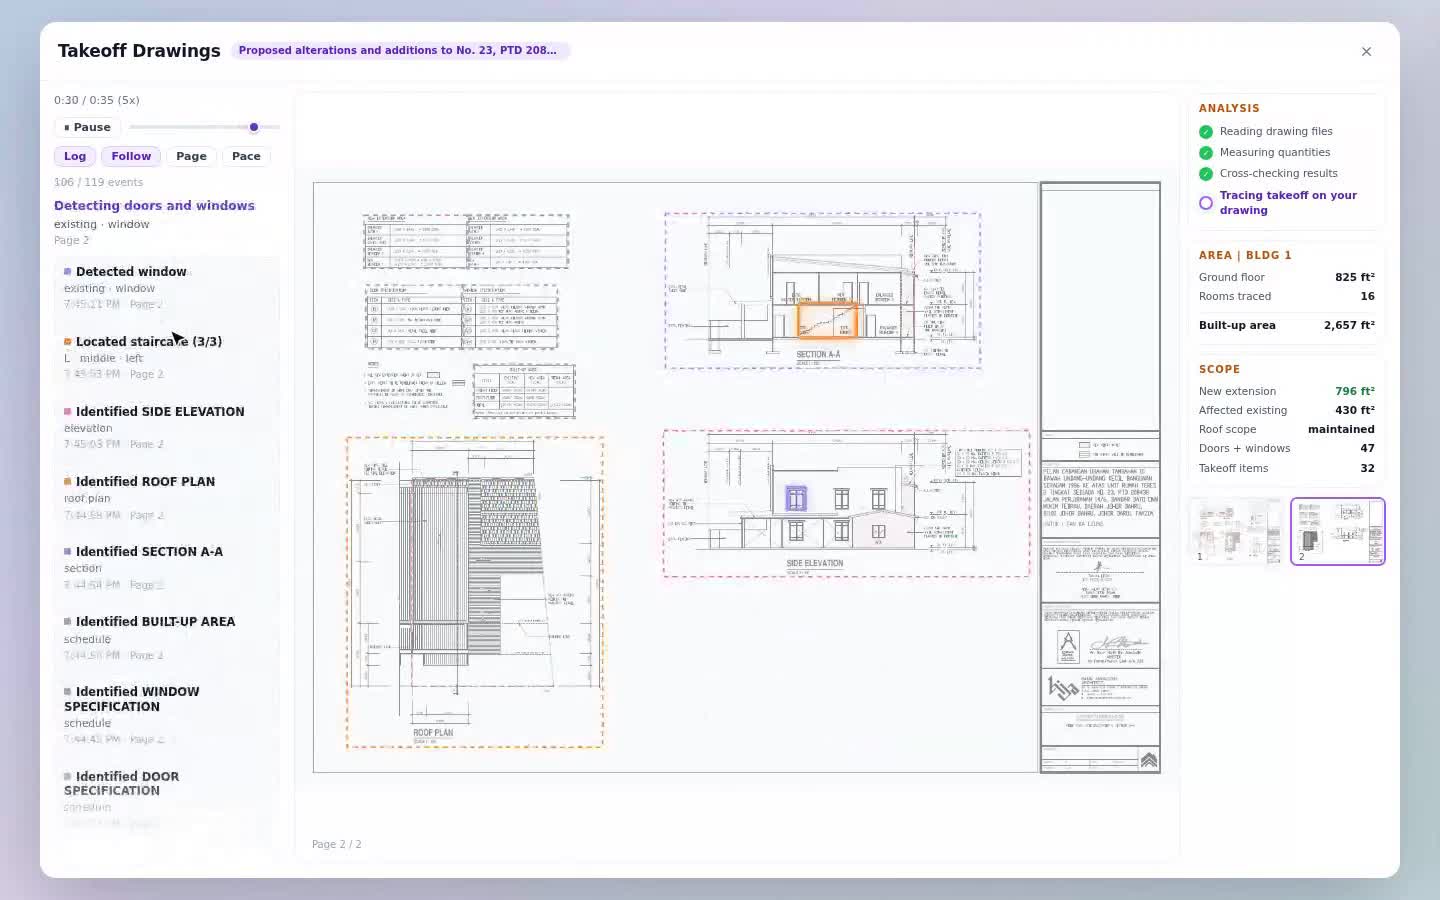Screen dimensions: 1440x900
Task: Click the Identified DOOR SPECIFICATION event
Action: tap(166, 799)
